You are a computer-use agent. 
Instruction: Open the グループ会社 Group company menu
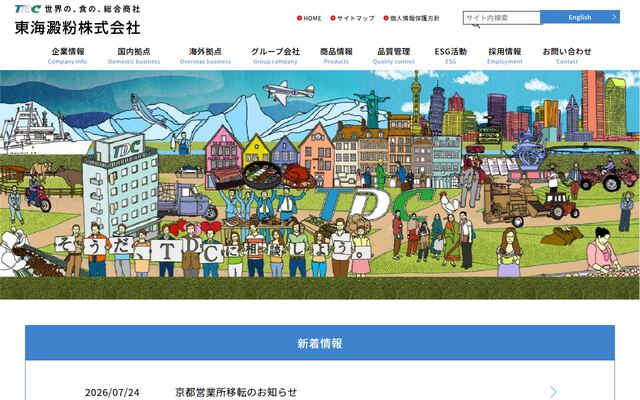276,56
